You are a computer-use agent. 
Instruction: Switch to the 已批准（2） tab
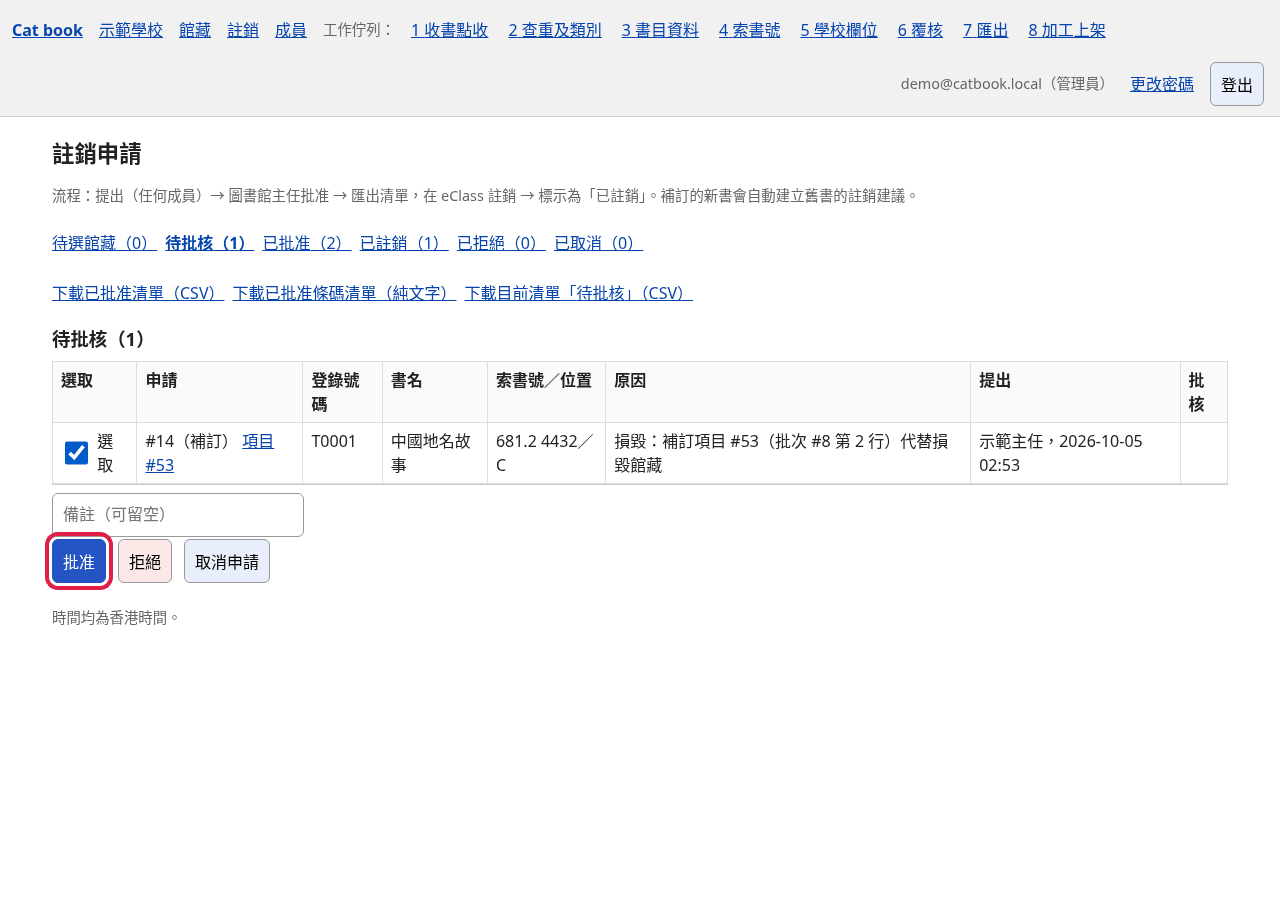click(x=307, y=243)
